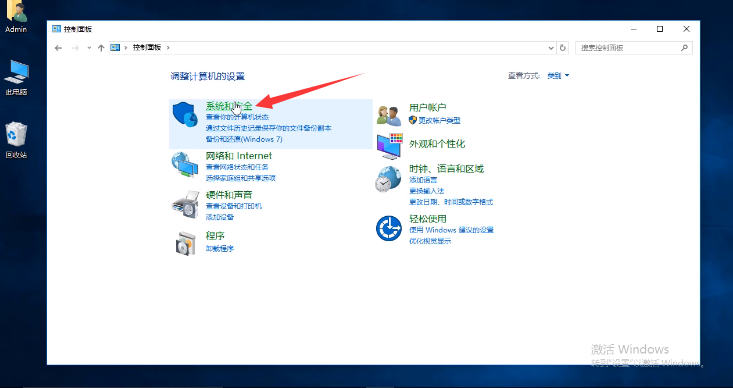Open the 时钟、语言和区域 heading link
The height and width of the screenshot is (388, 733).
(x=446, y=169)
